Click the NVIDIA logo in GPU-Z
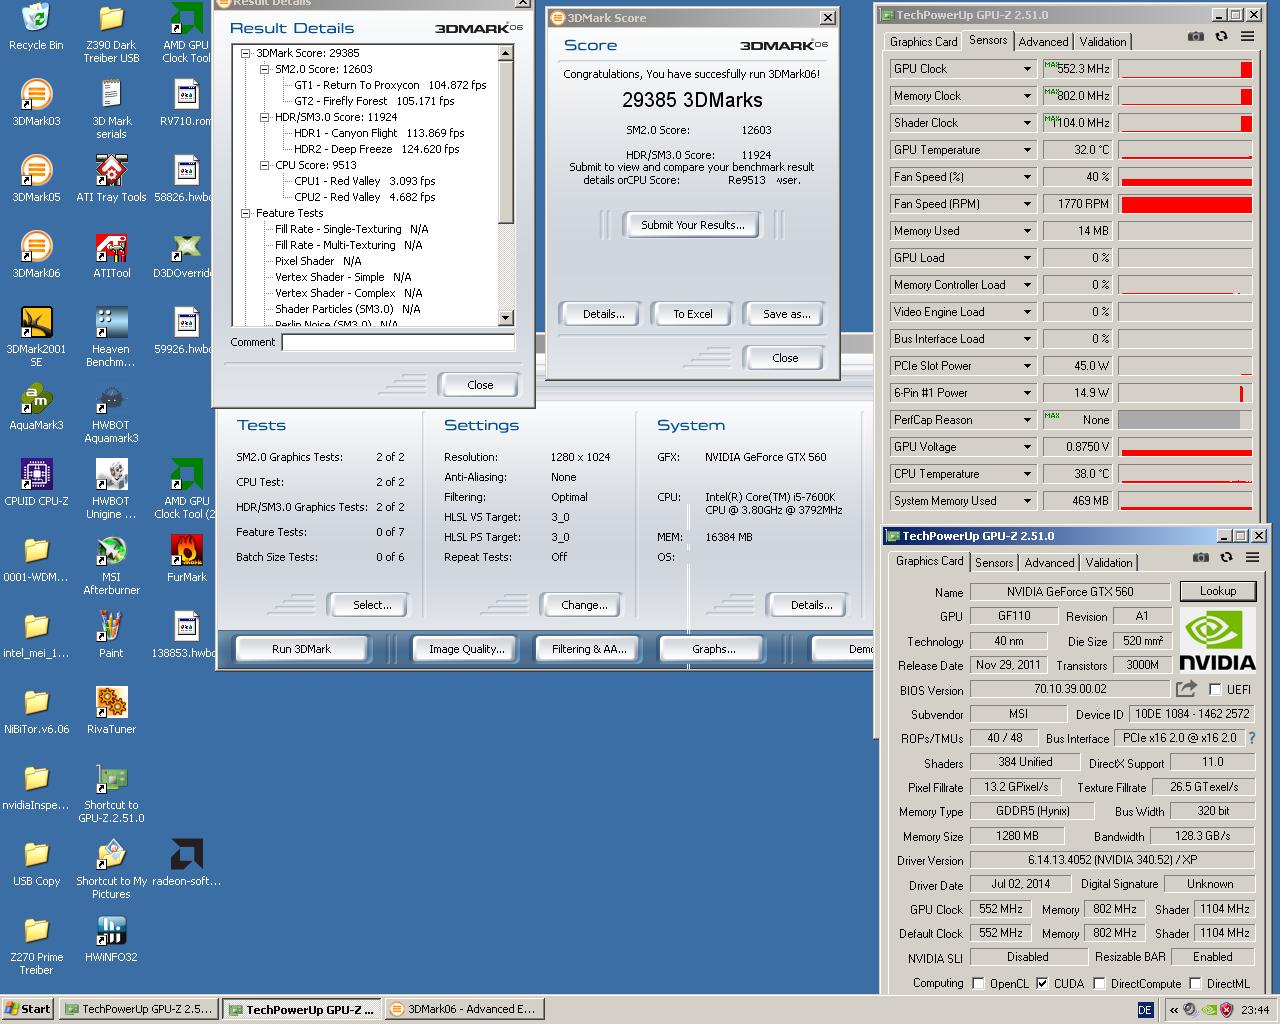The height and width of the screenshot is (1024, 1280). pos(1217,640)
